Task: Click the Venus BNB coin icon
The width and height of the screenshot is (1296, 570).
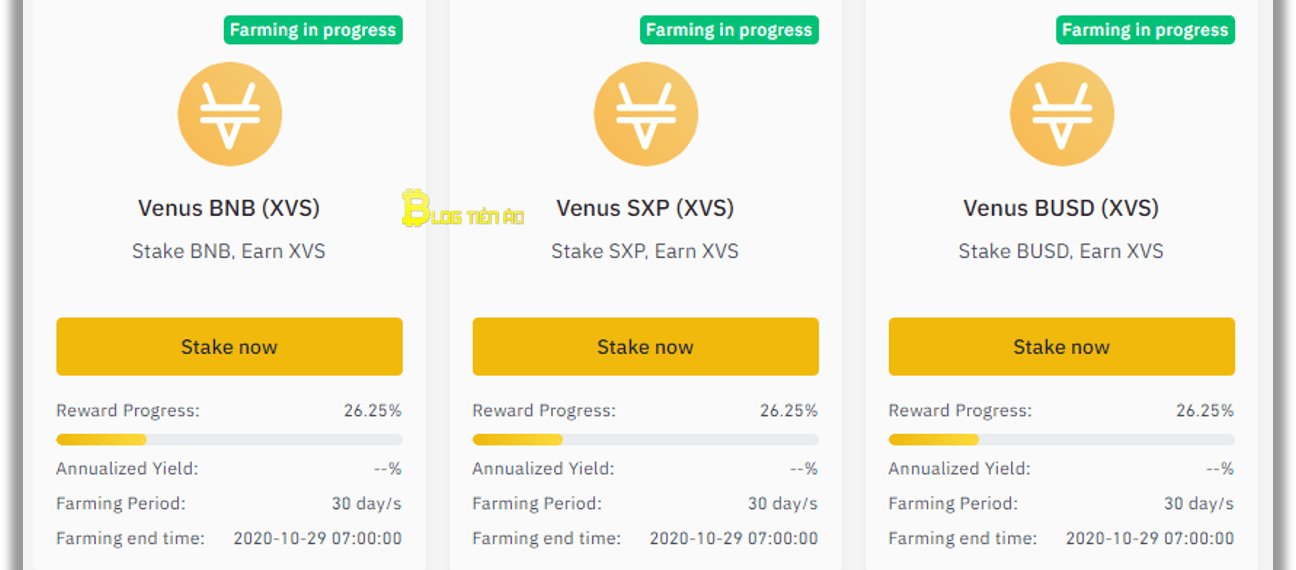Action: pyautogui.click(x=229, y=114)
